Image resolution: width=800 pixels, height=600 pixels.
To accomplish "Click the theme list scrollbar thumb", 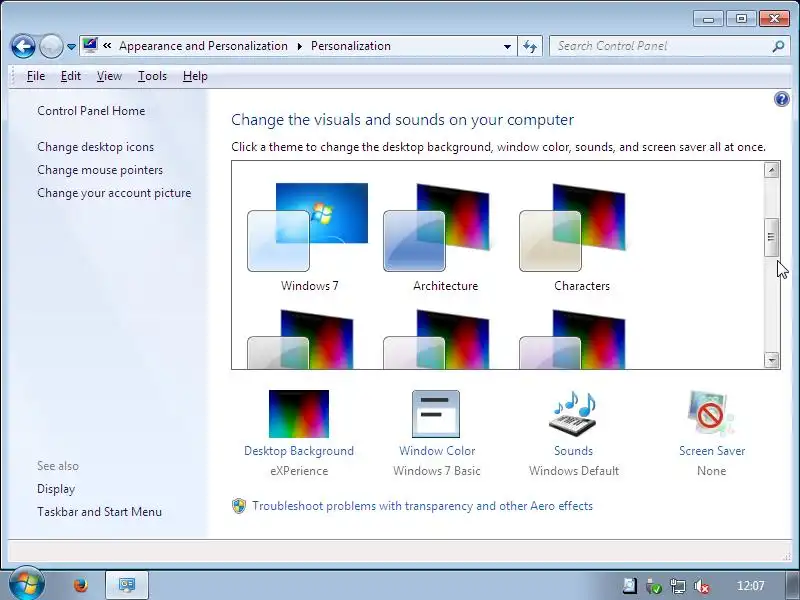I will pos(771,237).
